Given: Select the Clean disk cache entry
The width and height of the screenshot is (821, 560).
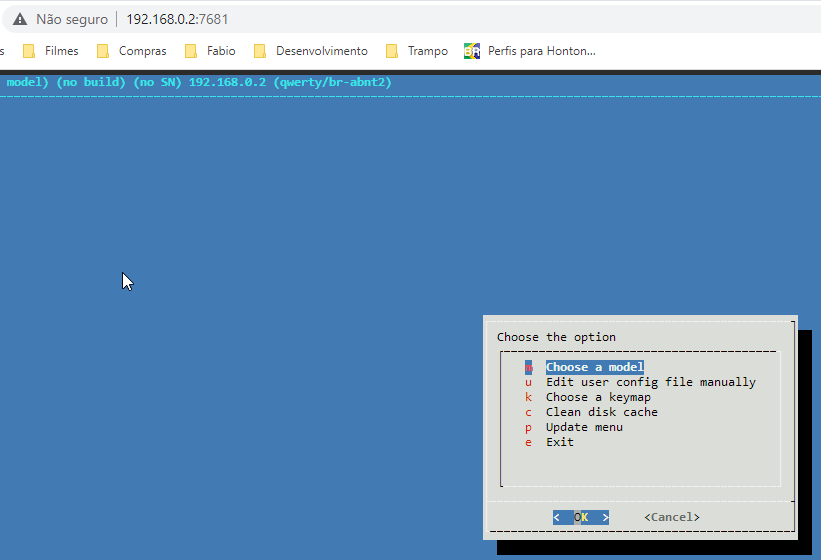Looking at the screenshot, I should (601, 412).
